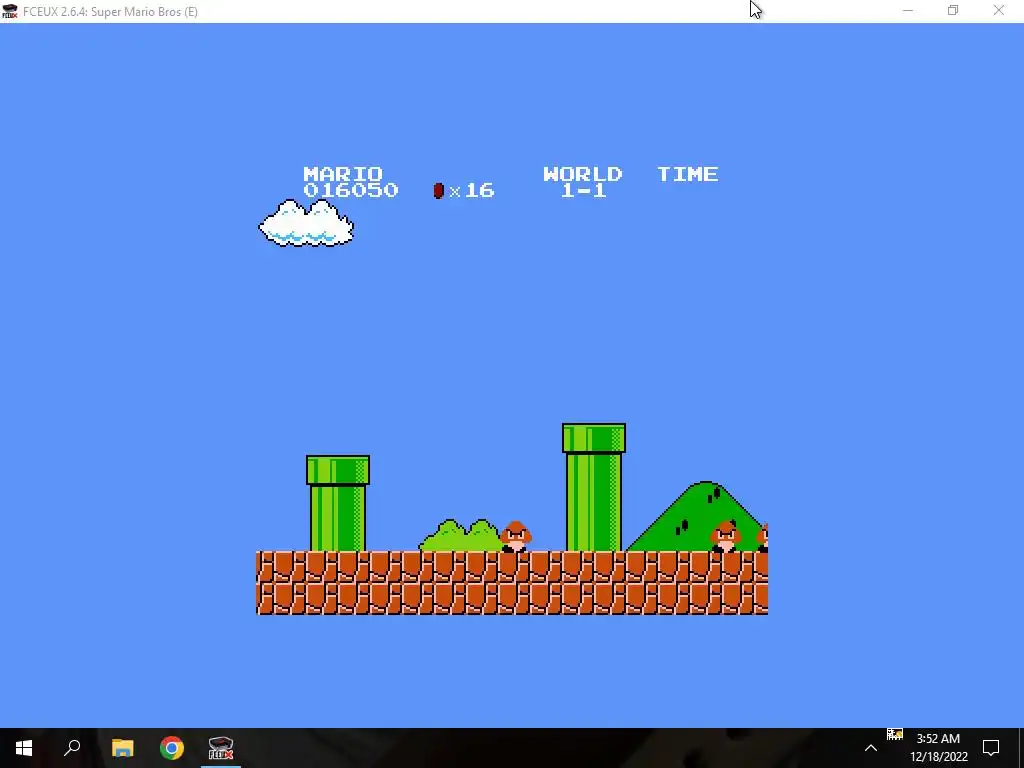Open the notification center icon
The height and width of the screenshot is (768, 1024).
(991, 748)
